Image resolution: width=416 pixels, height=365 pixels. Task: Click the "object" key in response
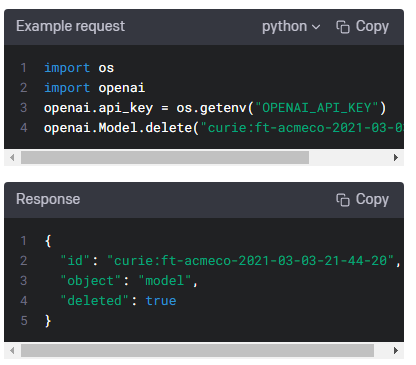[90, 281]
